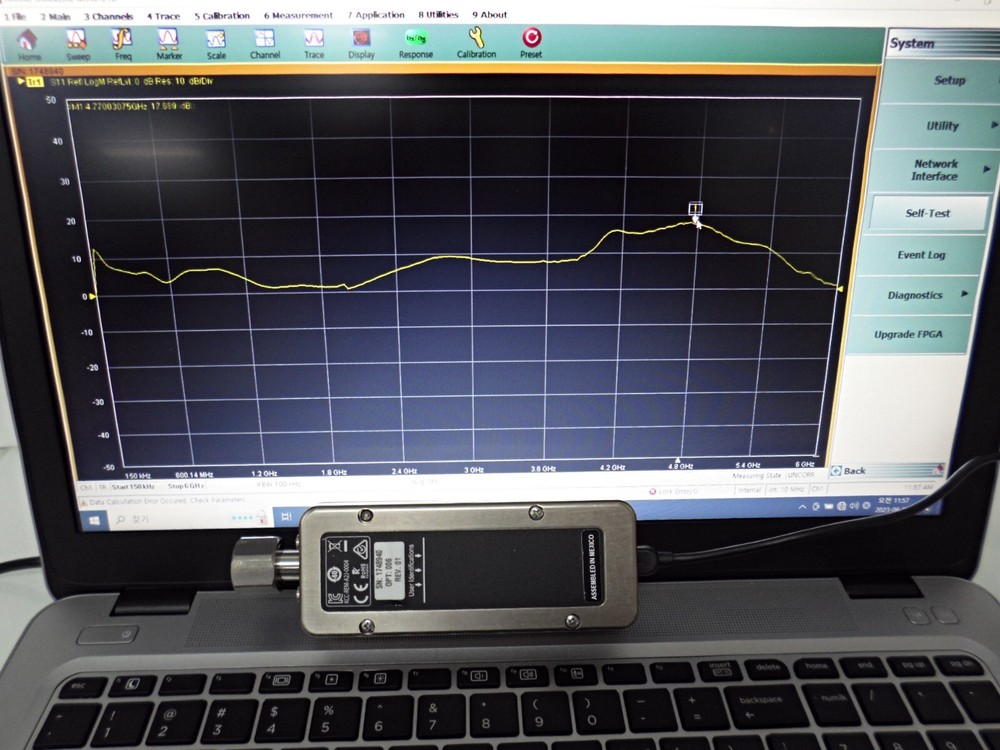Viewport: 1000px width, 750px height.
Task: Click the Stop 6 GHz status field
Action: pyautogui.click(x=186, y=486)
